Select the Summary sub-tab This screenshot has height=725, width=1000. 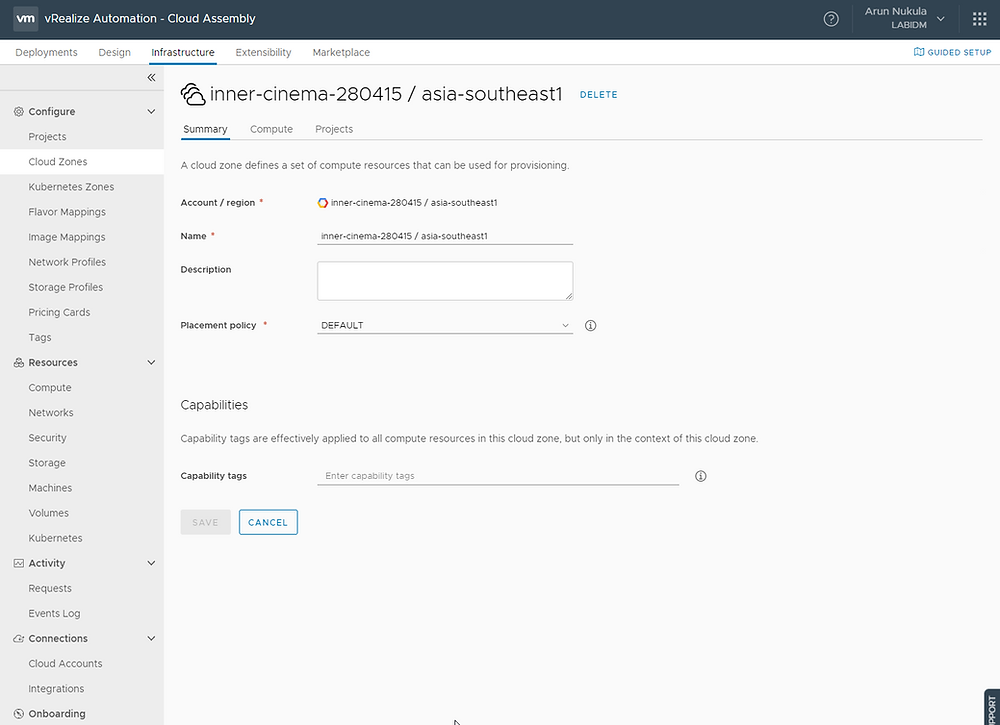(x=205, y=129)
